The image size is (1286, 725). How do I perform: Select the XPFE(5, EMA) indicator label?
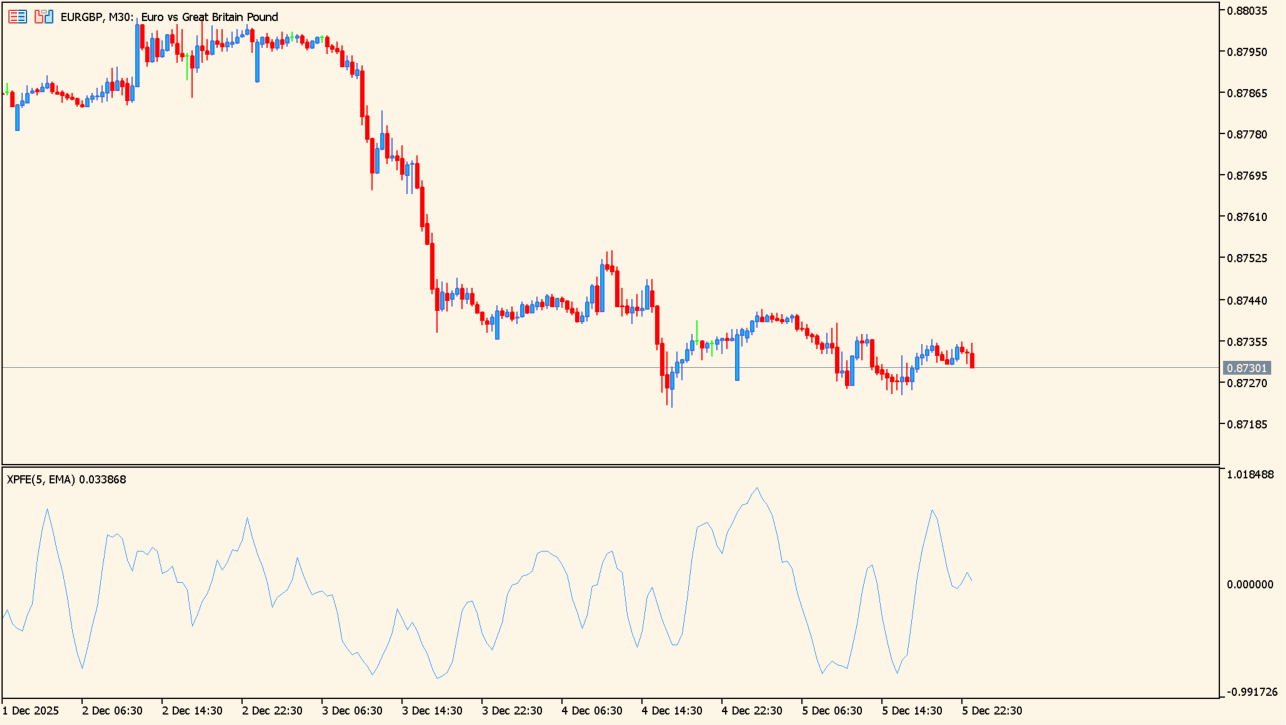[66, 479]
